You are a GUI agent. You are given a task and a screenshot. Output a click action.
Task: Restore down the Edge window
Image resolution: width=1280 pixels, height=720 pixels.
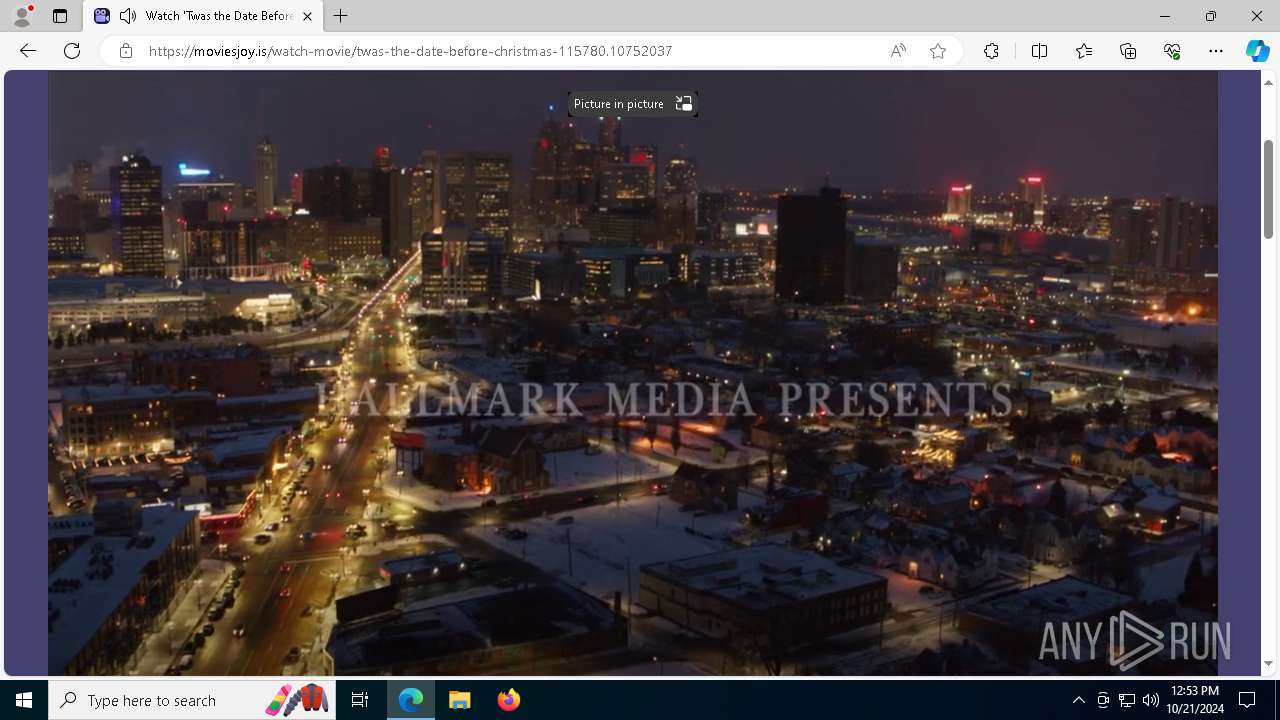tap(1211, 16)
